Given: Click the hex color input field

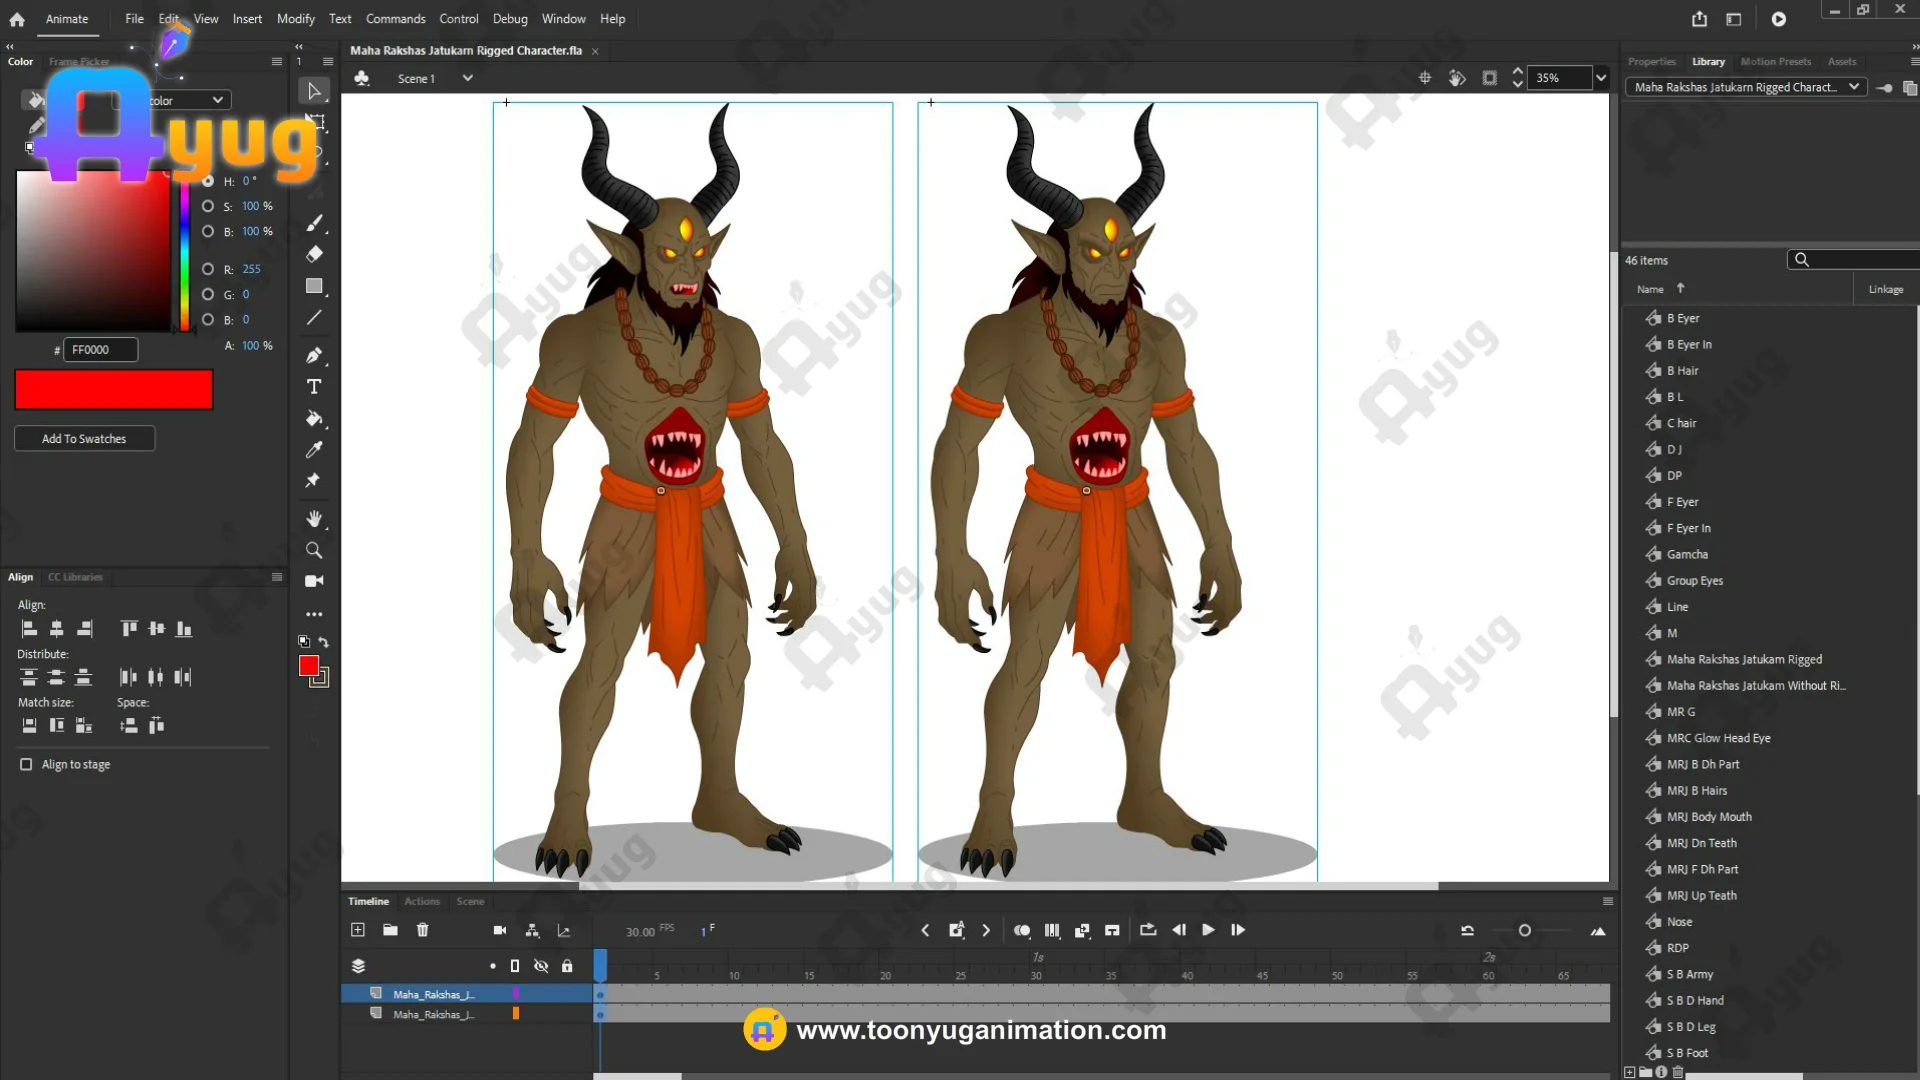Looking at the screenshot, I should [100, 350].
